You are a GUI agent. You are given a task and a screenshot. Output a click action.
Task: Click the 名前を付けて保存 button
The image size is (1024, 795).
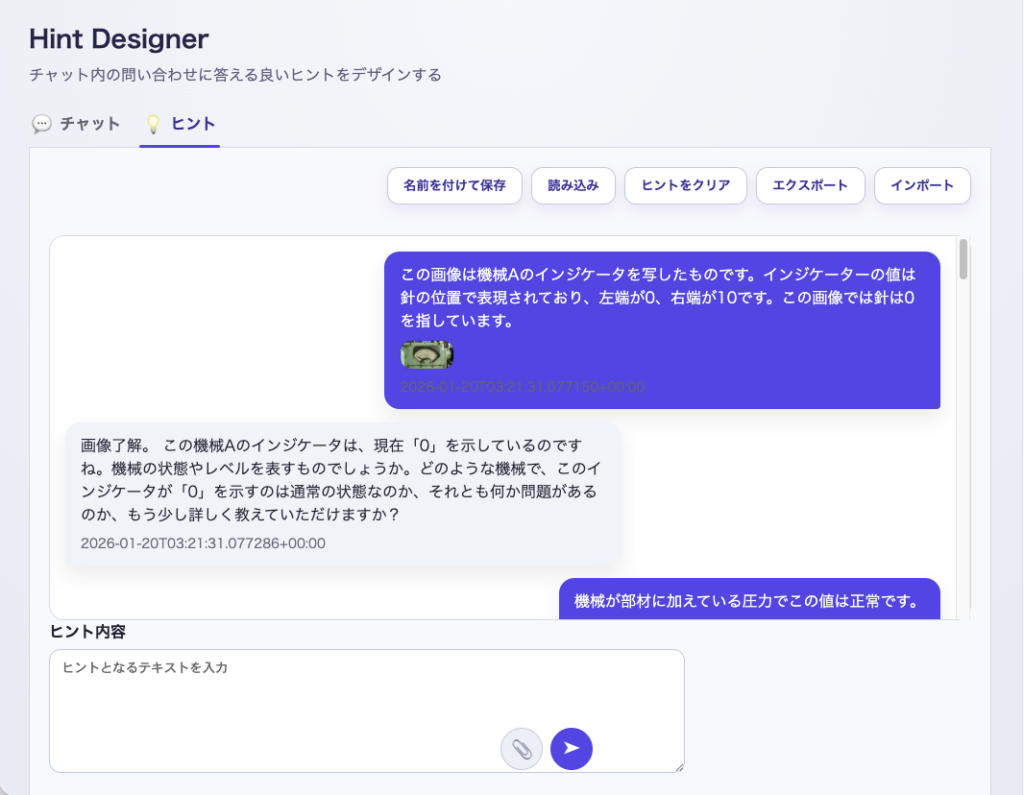point(454,186)
